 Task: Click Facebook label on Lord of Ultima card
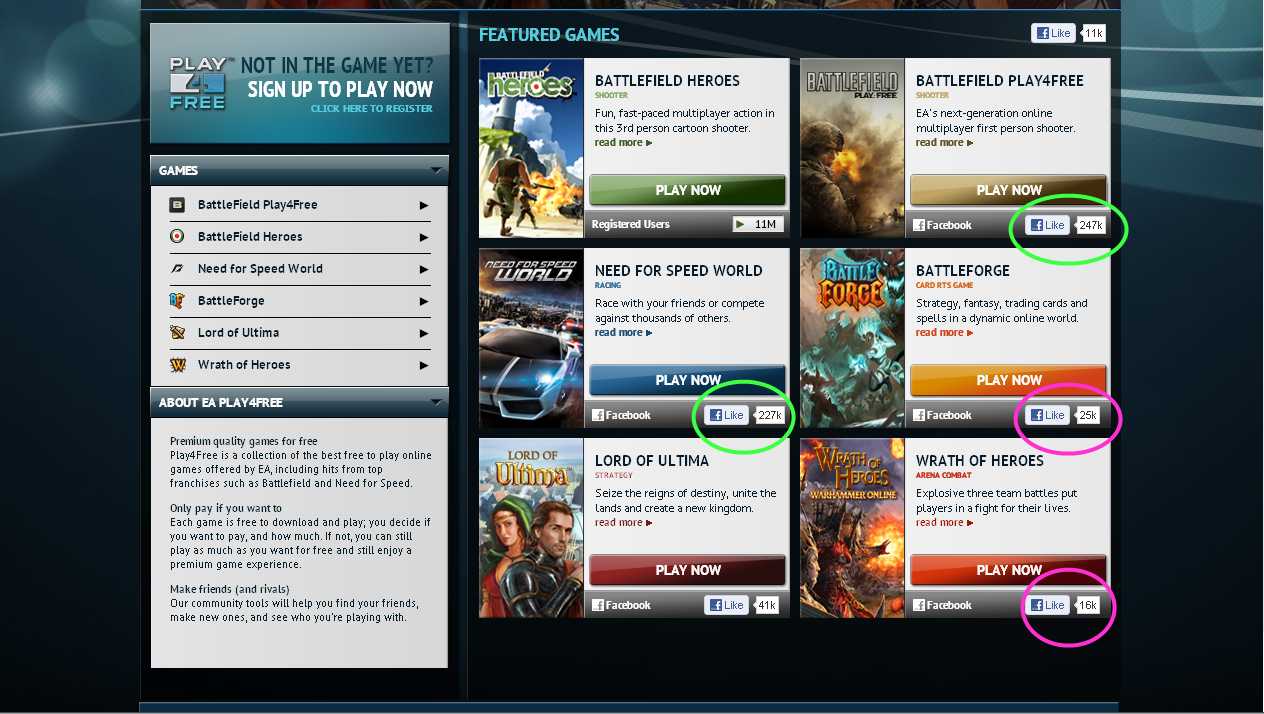[x=621, y=605]
